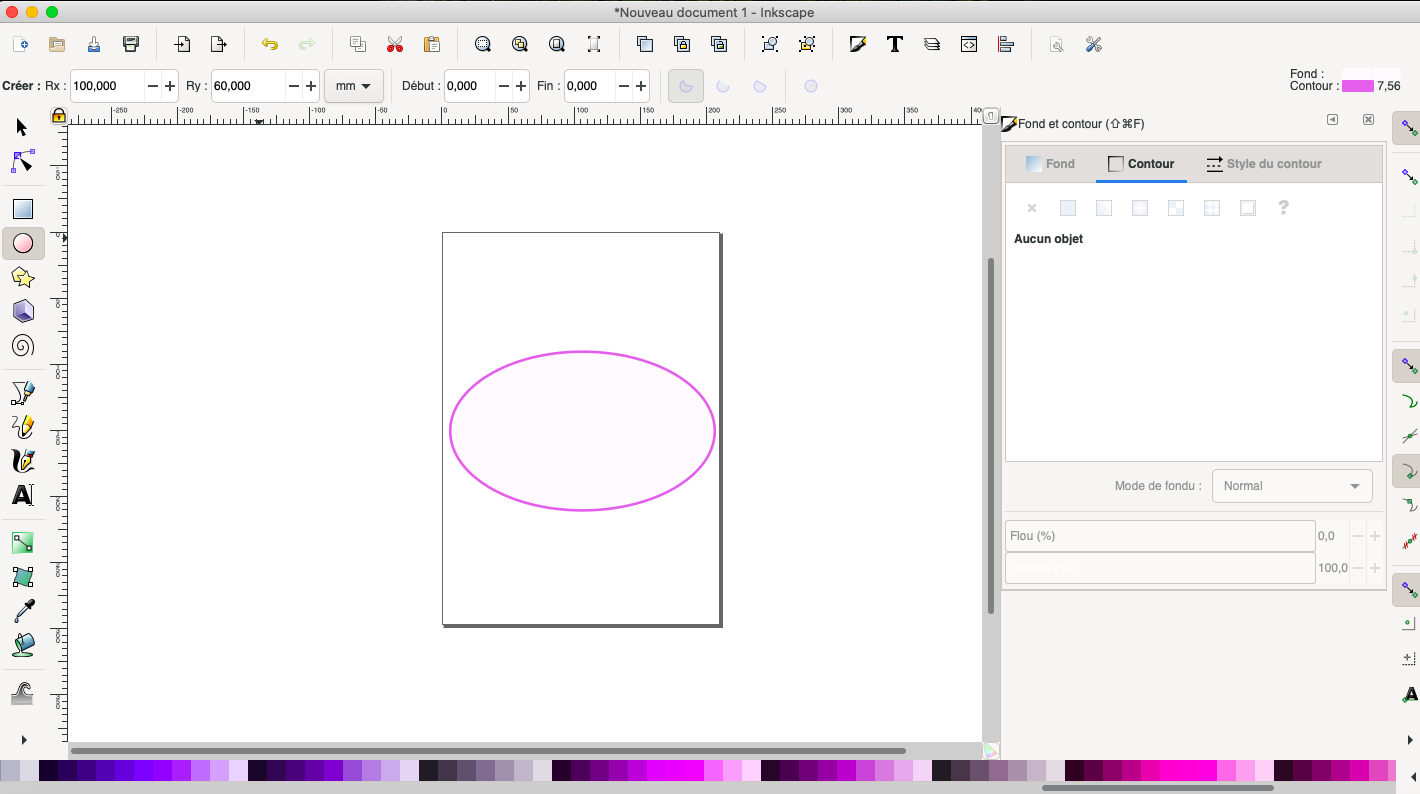Select the Pencil freehand tool
1420x794 pixels.
point(22,427)
